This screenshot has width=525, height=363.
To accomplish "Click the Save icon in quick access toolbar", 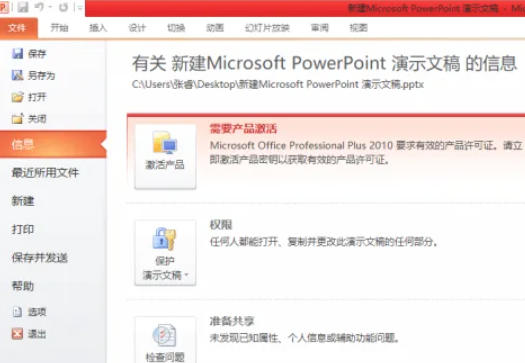I will click(23, 7).
